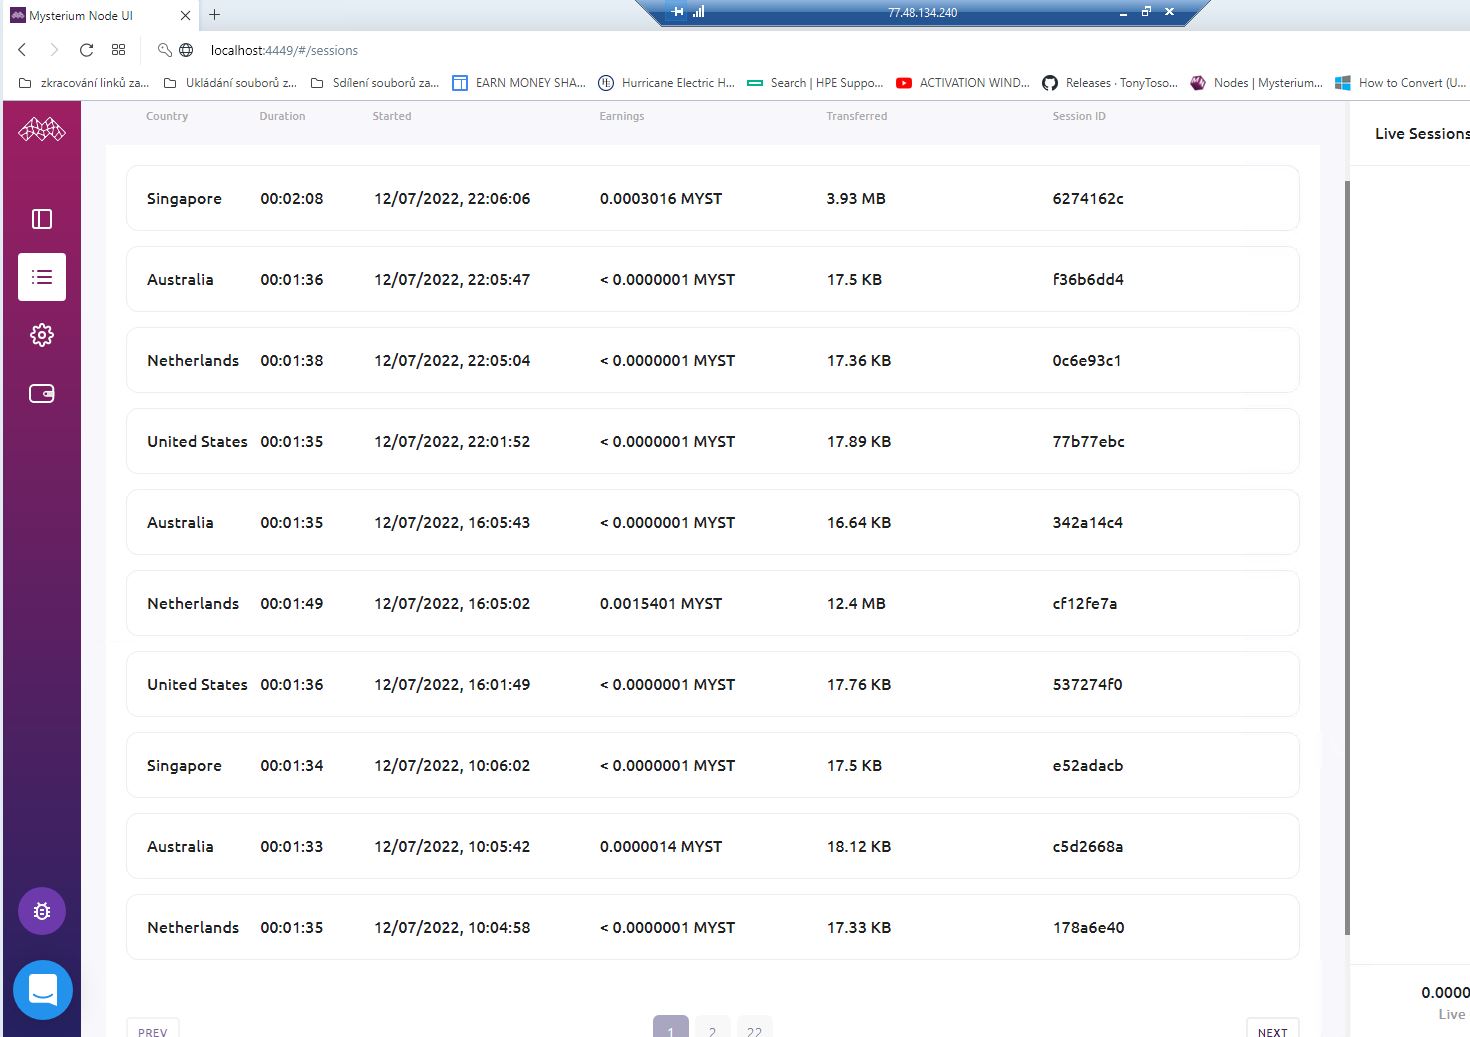The image size is (1470, 1037).
Task: Open the Dashboard sidebar icon
Action: (42, 219)
